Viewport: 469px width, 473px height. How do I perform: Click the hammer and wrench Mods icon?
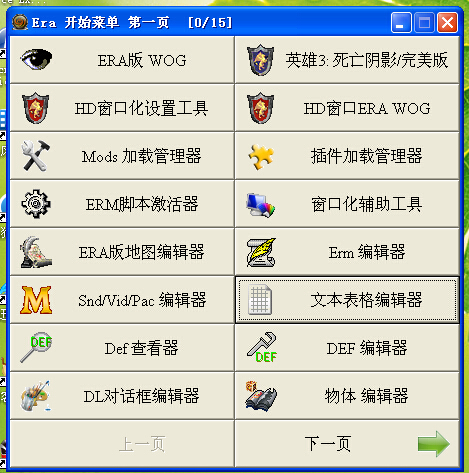[36, 156]
